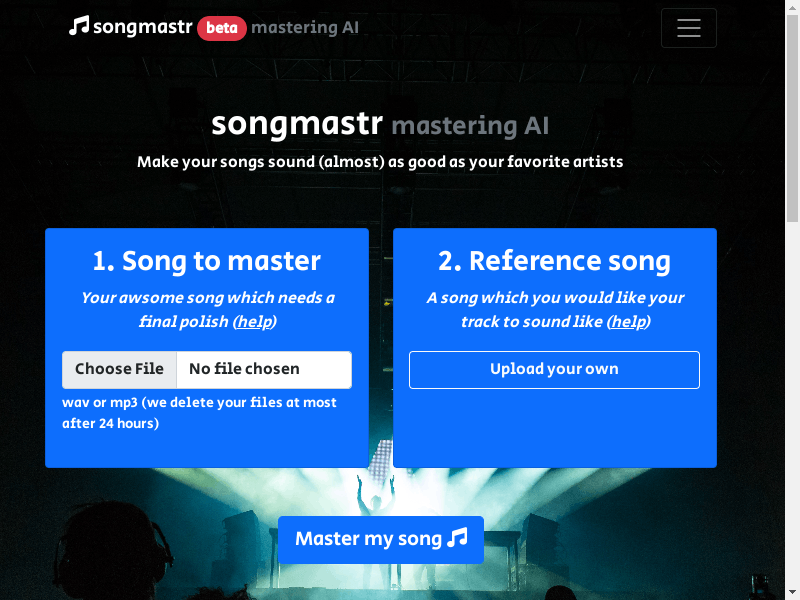800x600 pixels.
Task: Click the songmastr music note logo icon
Action: 79,26
